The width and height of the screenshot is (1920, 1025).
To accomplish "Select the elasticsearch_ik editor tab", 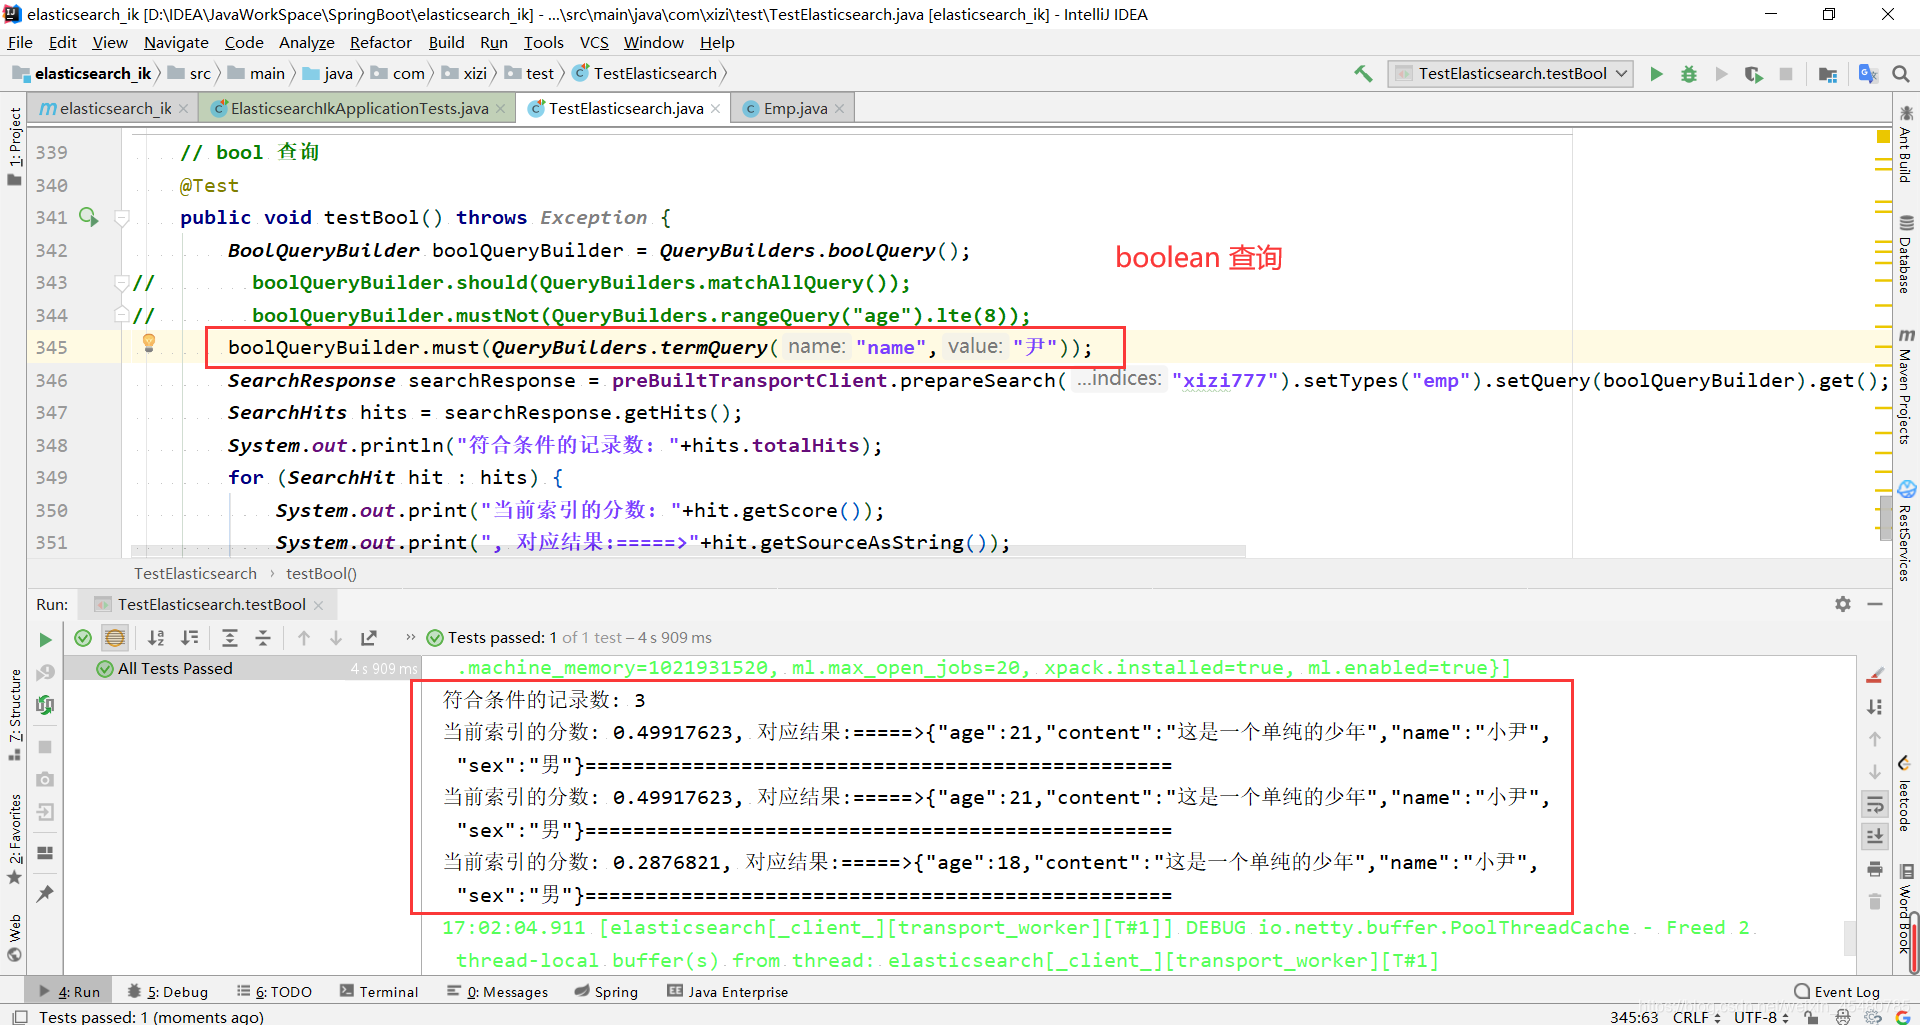I will point(114,108).
